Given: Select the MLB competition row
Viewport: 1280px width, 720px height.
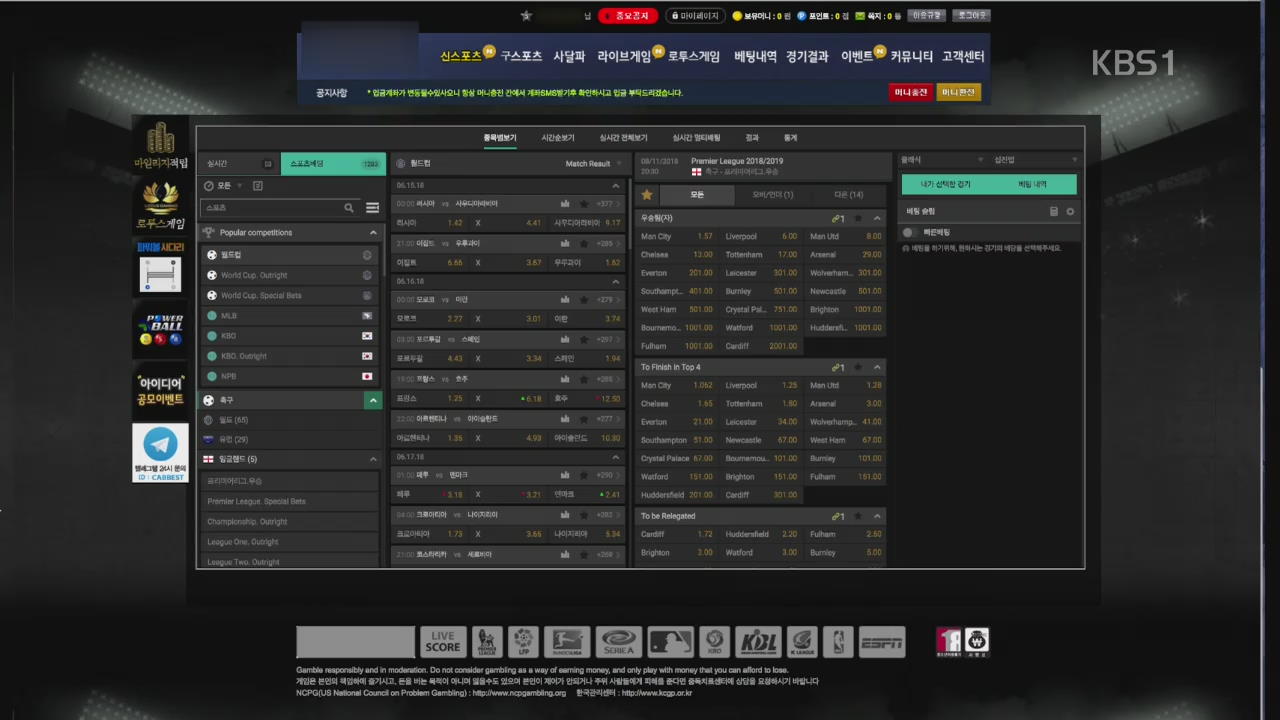Looking at the screenshot, I should click(290, 316).
